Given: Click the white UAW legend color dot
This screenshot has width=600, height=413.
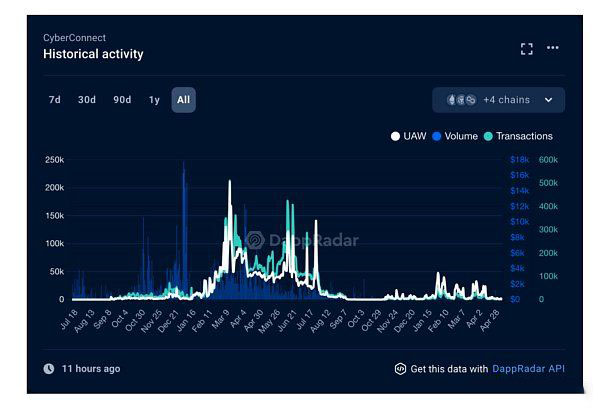Looking at the screenshot, I should 396,136.
